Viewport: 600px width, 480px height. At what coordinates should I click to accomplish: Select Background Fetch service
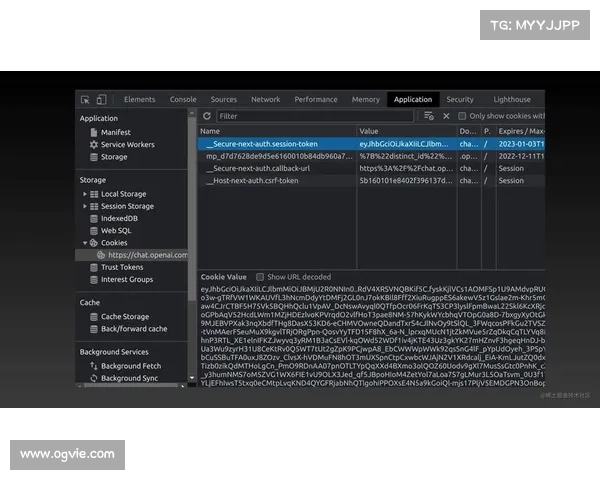131,366
